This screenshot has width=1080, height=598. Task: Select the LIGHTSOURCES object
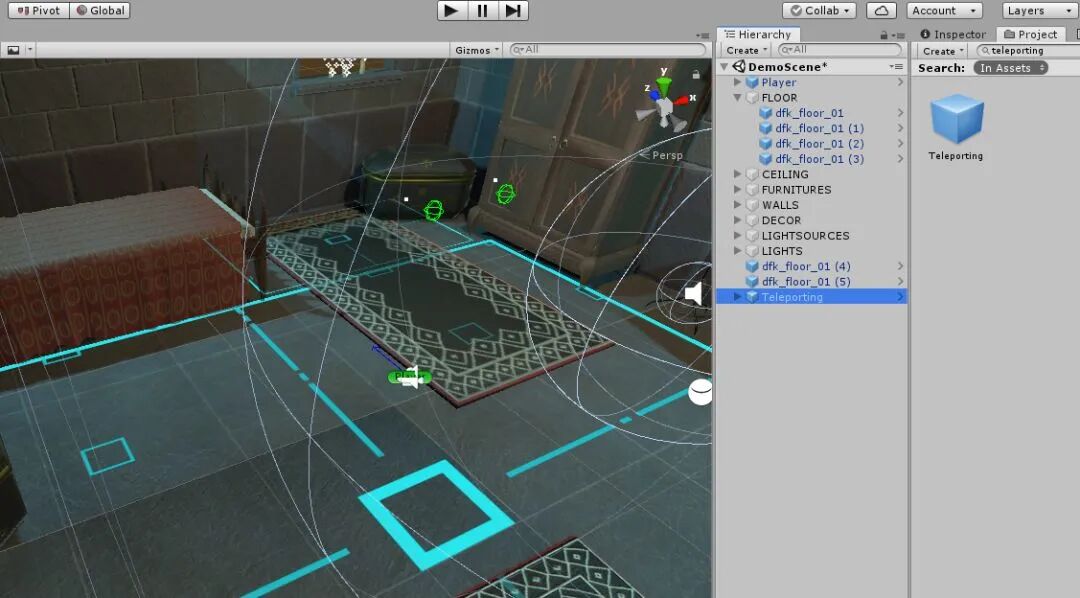point(805,236)
